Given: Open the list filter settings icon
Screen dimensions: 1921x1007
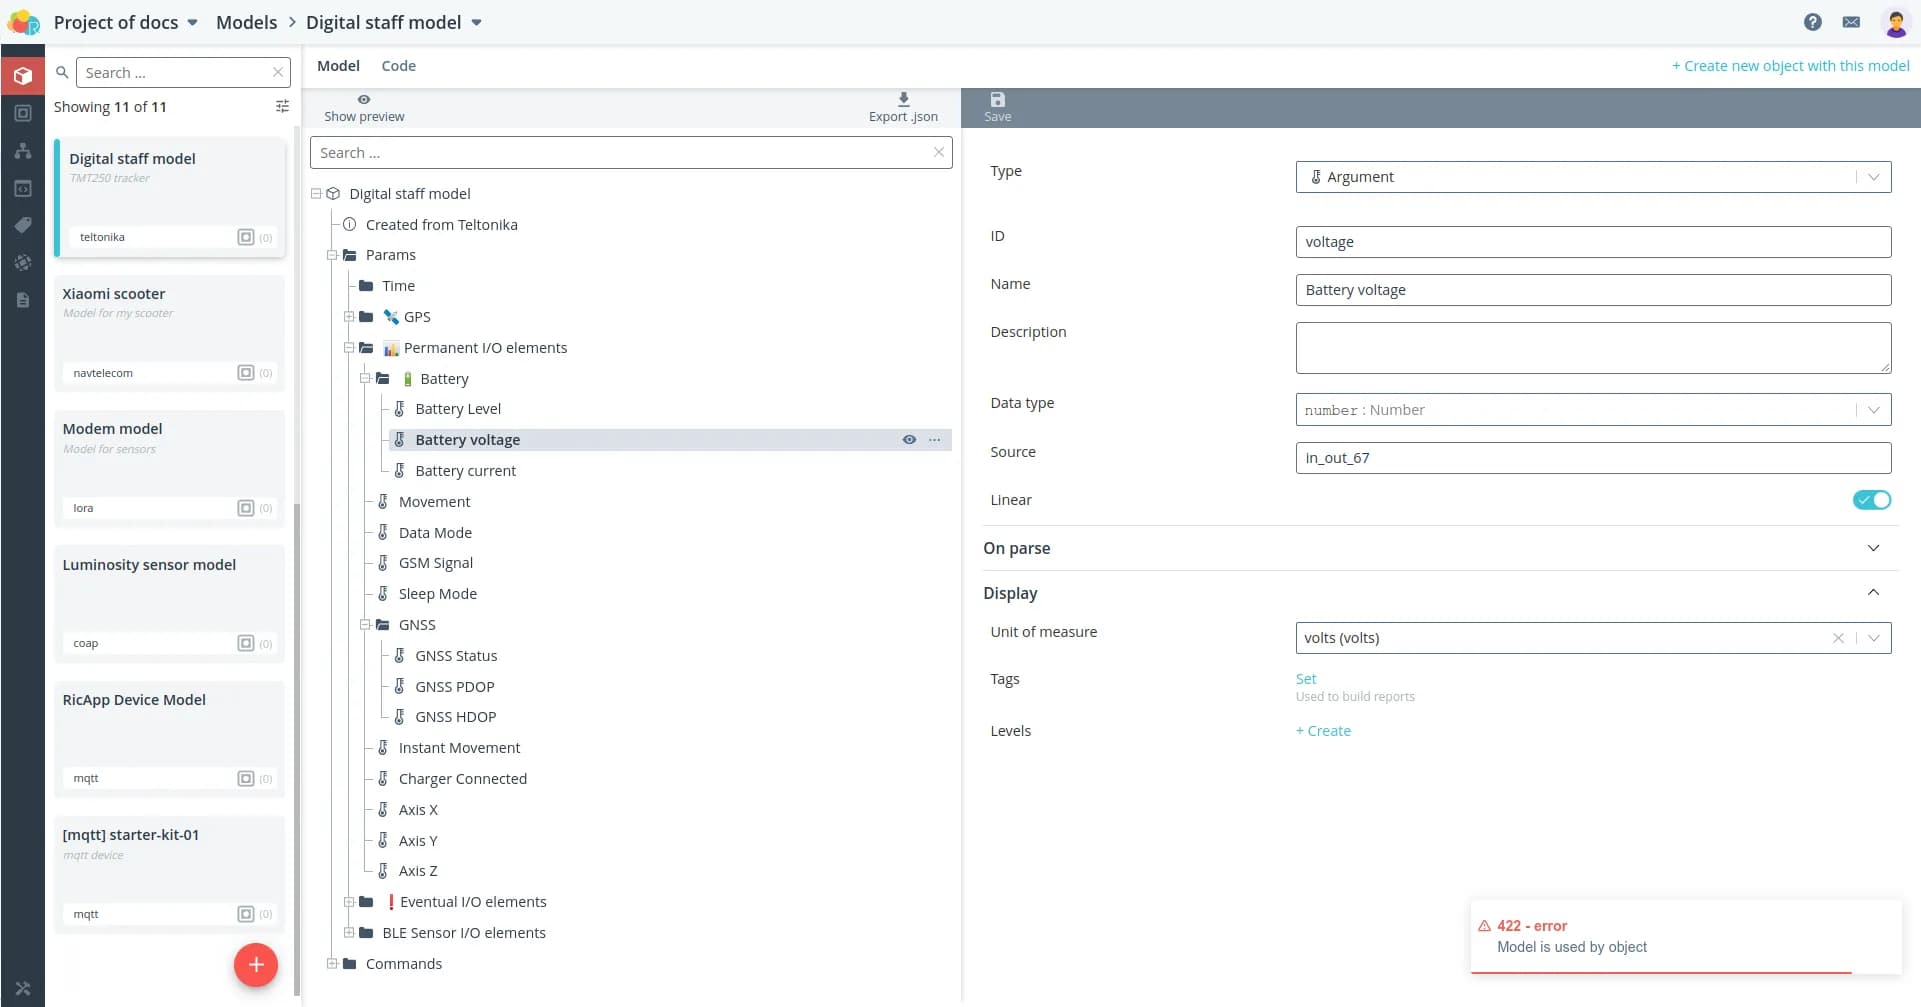Looking at the screenshot, I should [282, 107].
